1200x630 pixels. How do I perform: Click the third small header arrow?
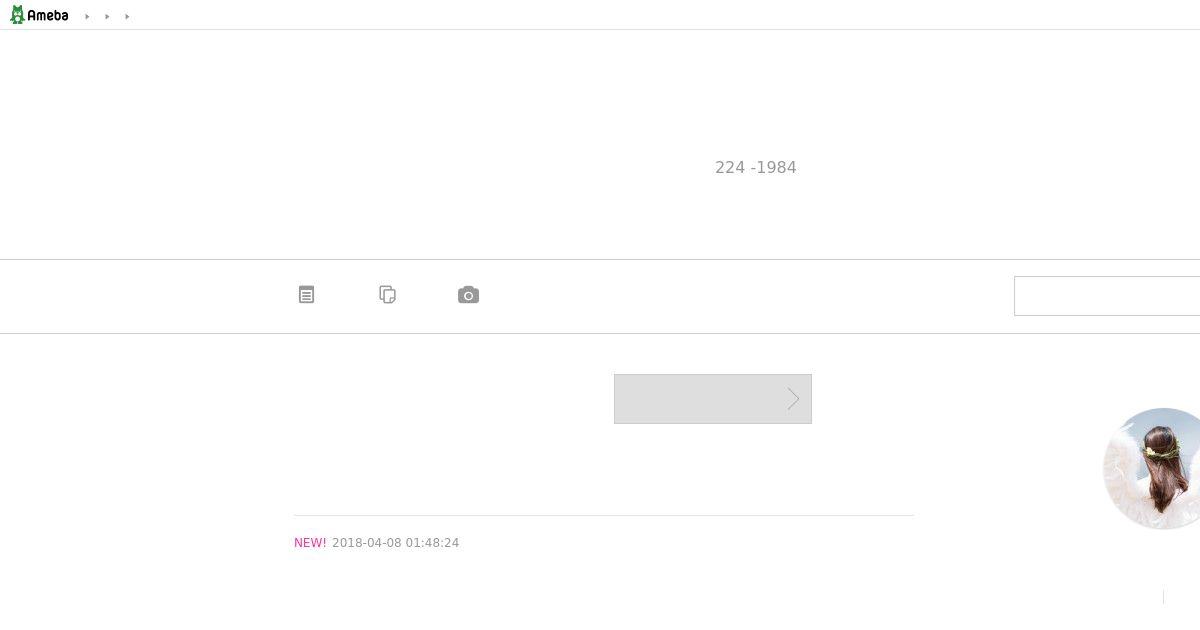(127, 17)
